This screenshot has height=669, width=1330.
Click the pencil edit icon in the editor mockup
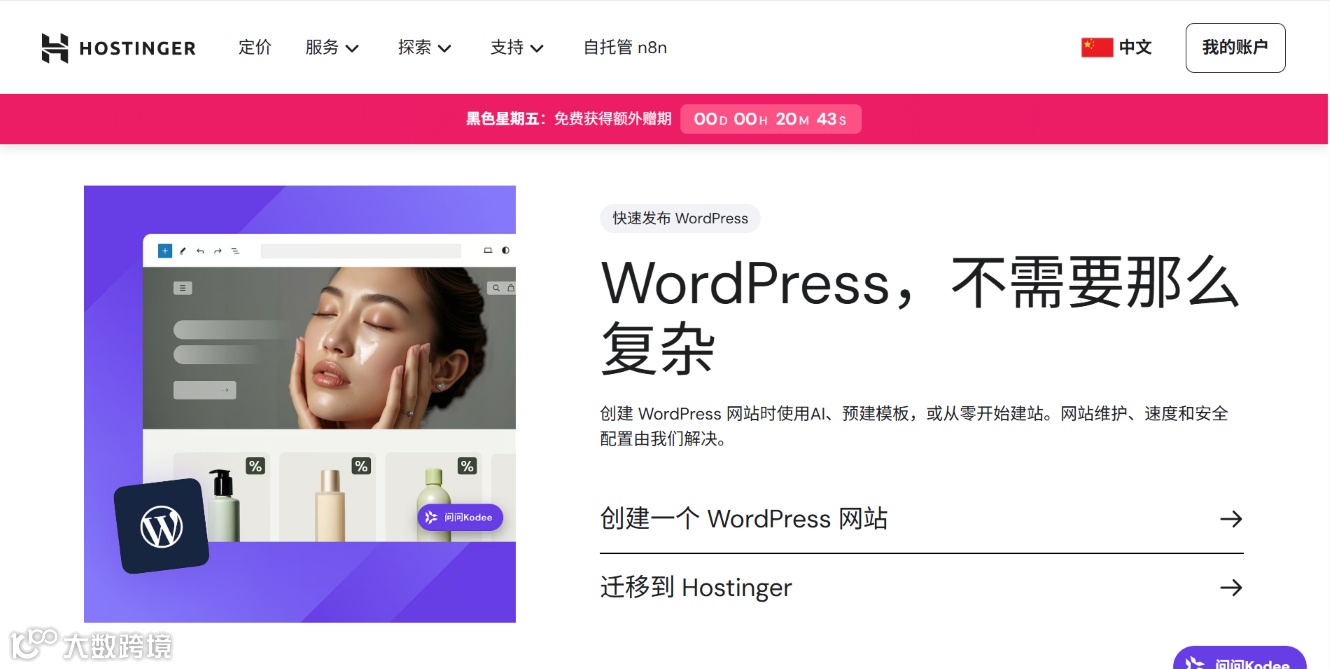(183, 251)
